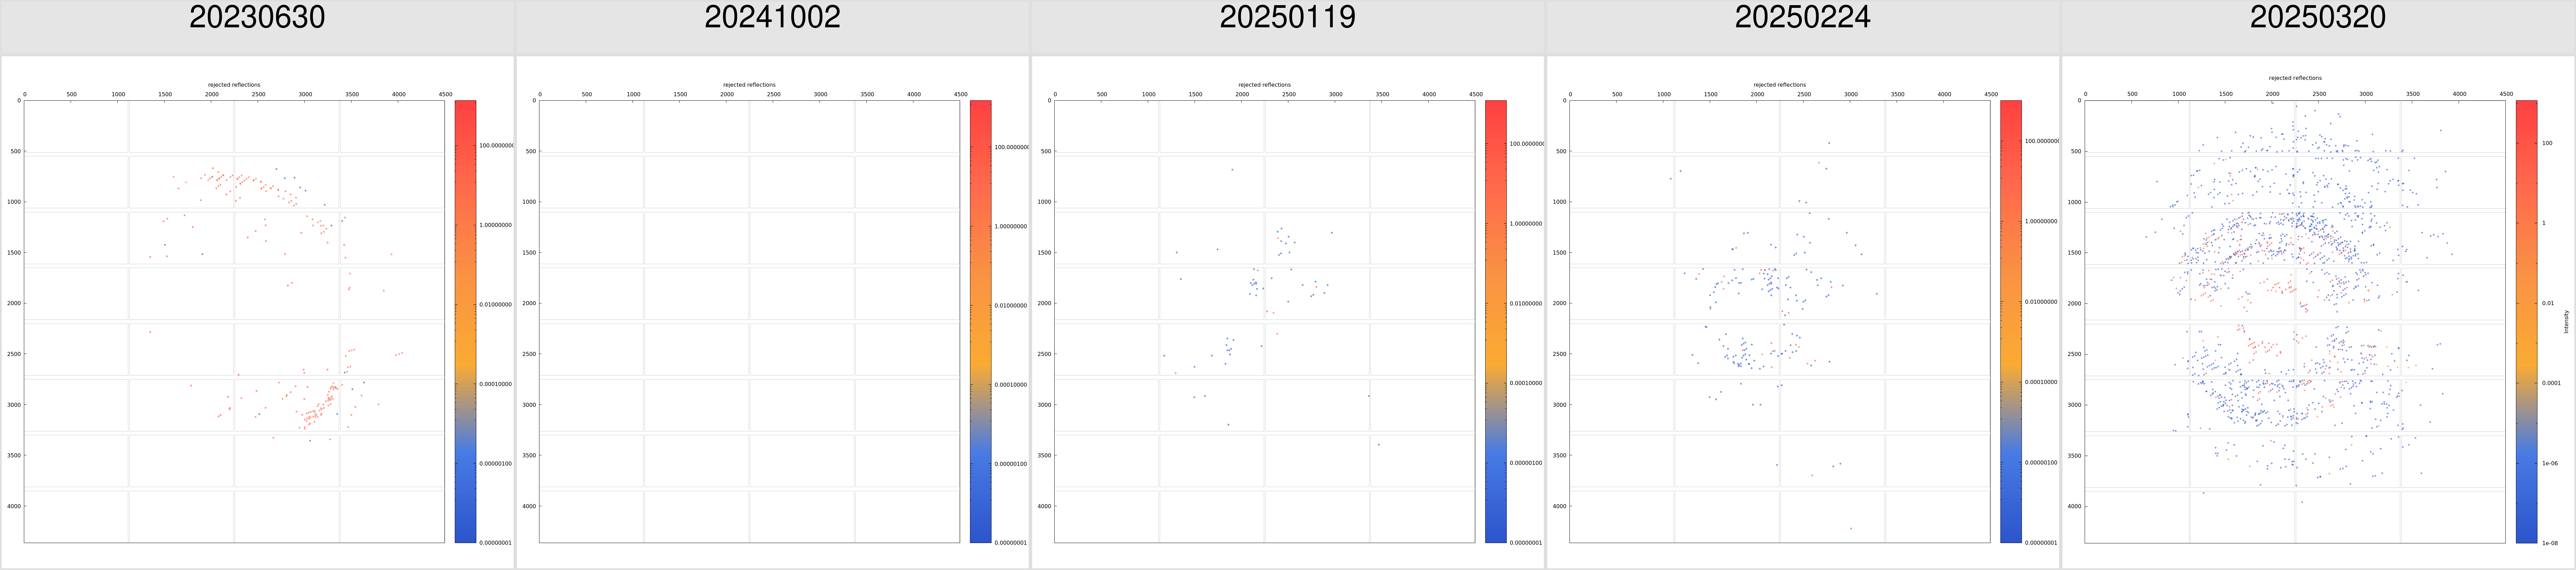2576x570 pixels.
Task: Click the 'rejected reflections' title of the 20250320 plot
Action: coord(2295,78)
